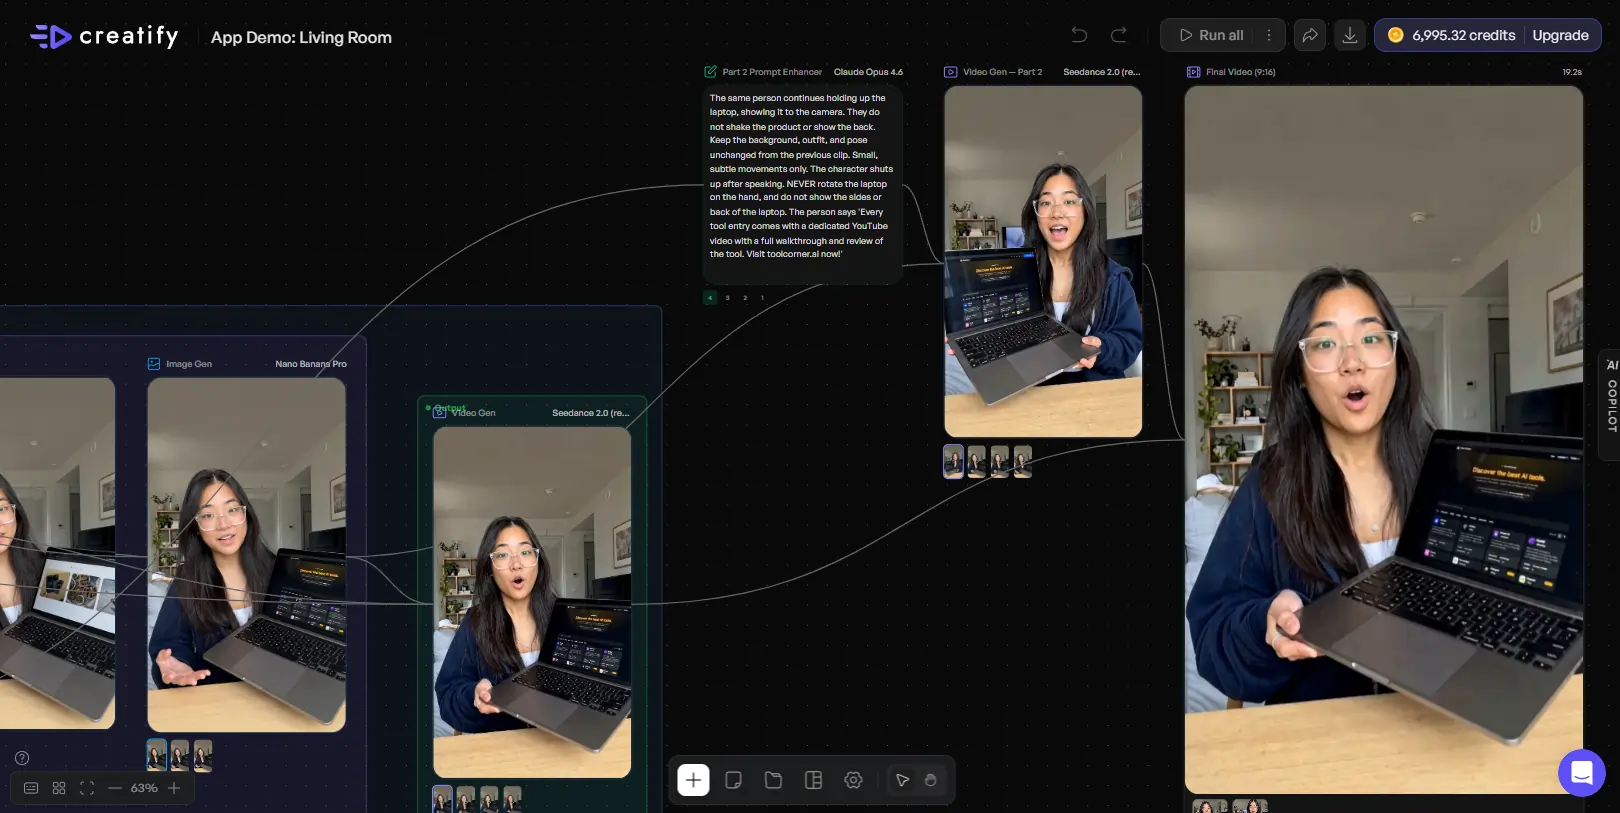Click the 19.2s duration label

point(1572,72)
